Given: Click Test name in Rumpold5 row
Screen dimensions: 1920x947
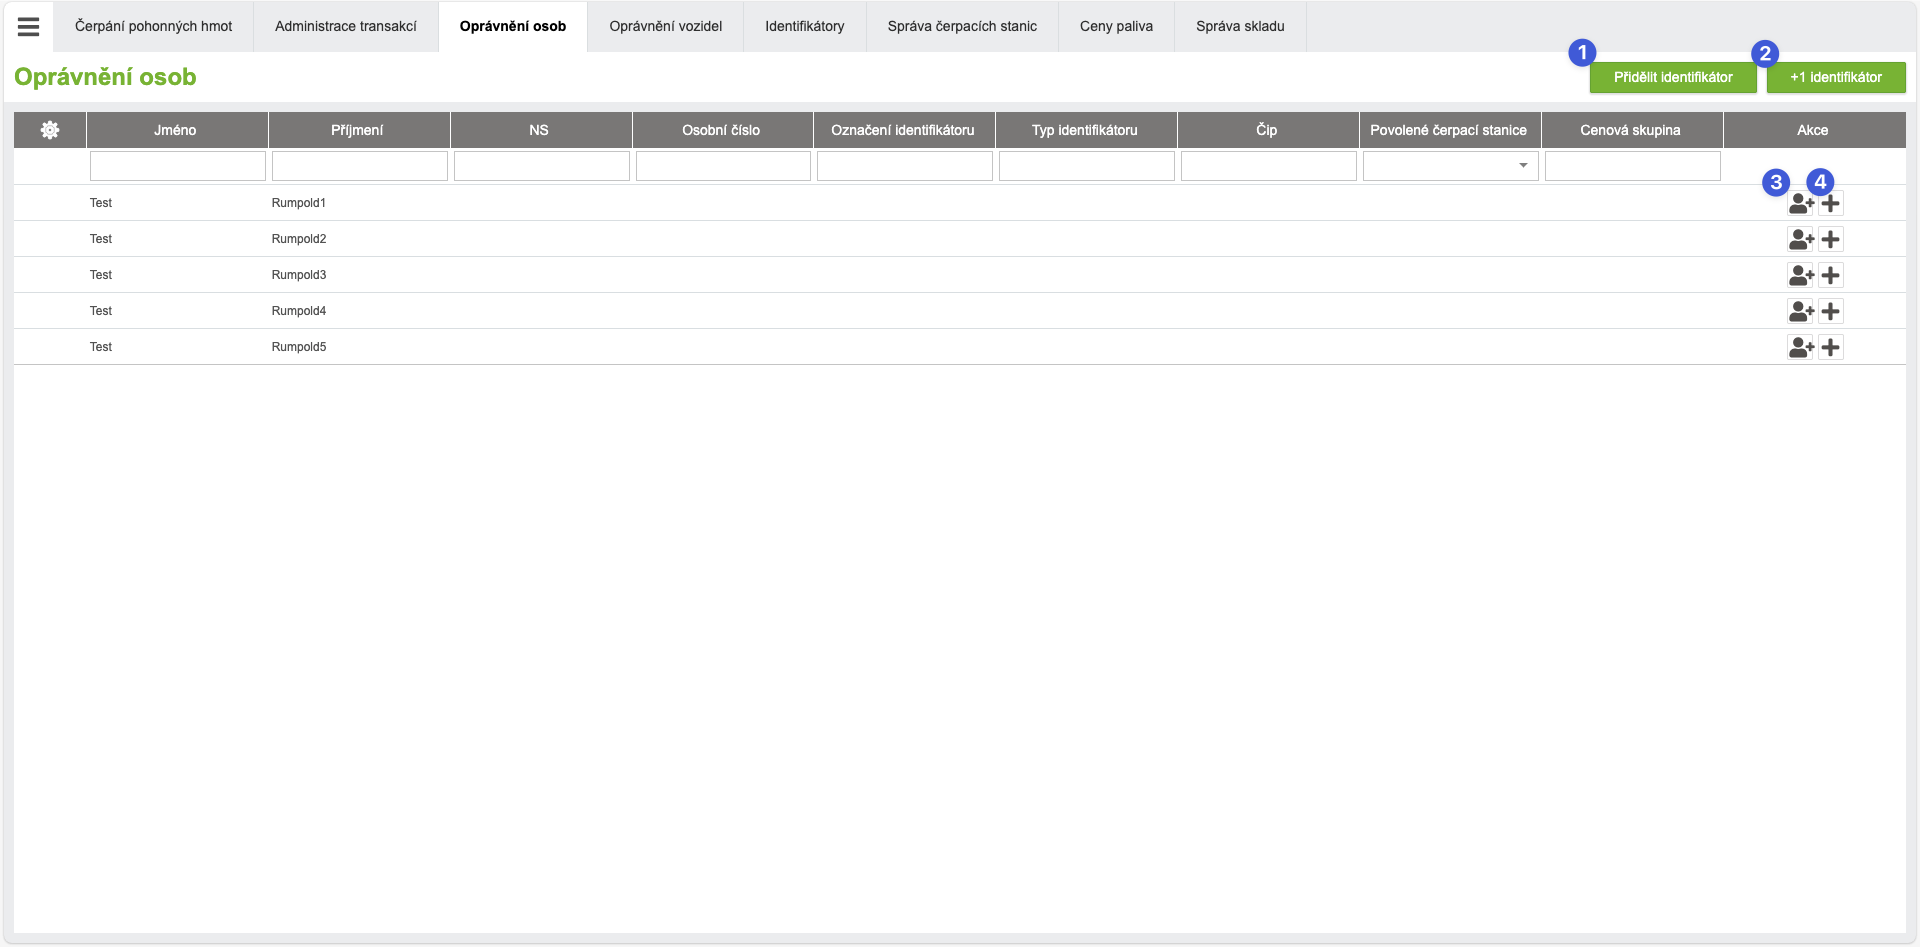Looking at the screenshot, I should click(x=101, y=347).
